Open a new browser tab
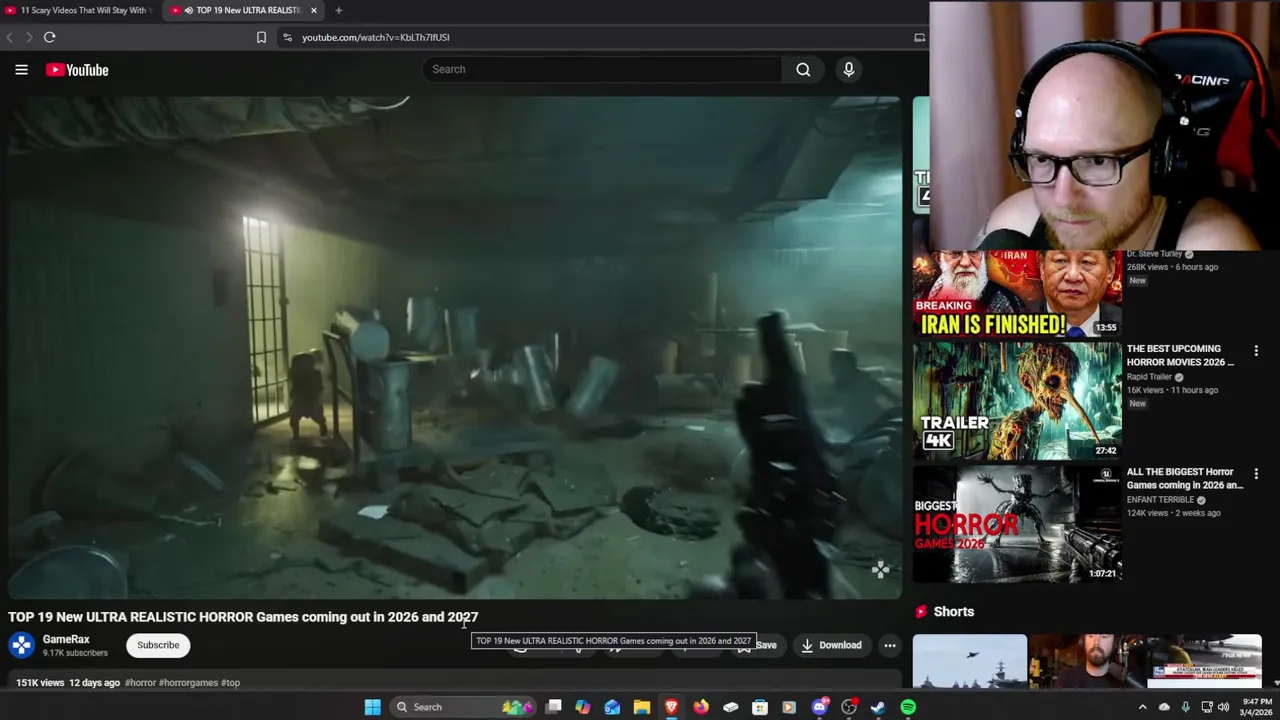This screenshot has height=720, width=1280. pyautogui.click(x=338, y=10)
